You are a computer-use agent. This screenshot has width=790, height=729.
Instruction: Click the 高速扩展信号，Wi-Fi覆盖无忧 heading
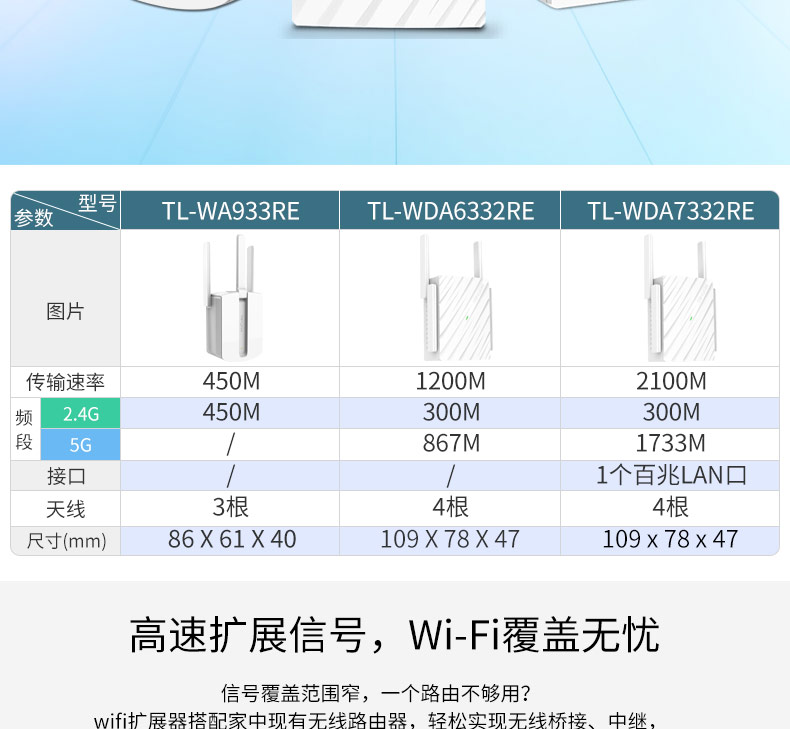[394, 635]
